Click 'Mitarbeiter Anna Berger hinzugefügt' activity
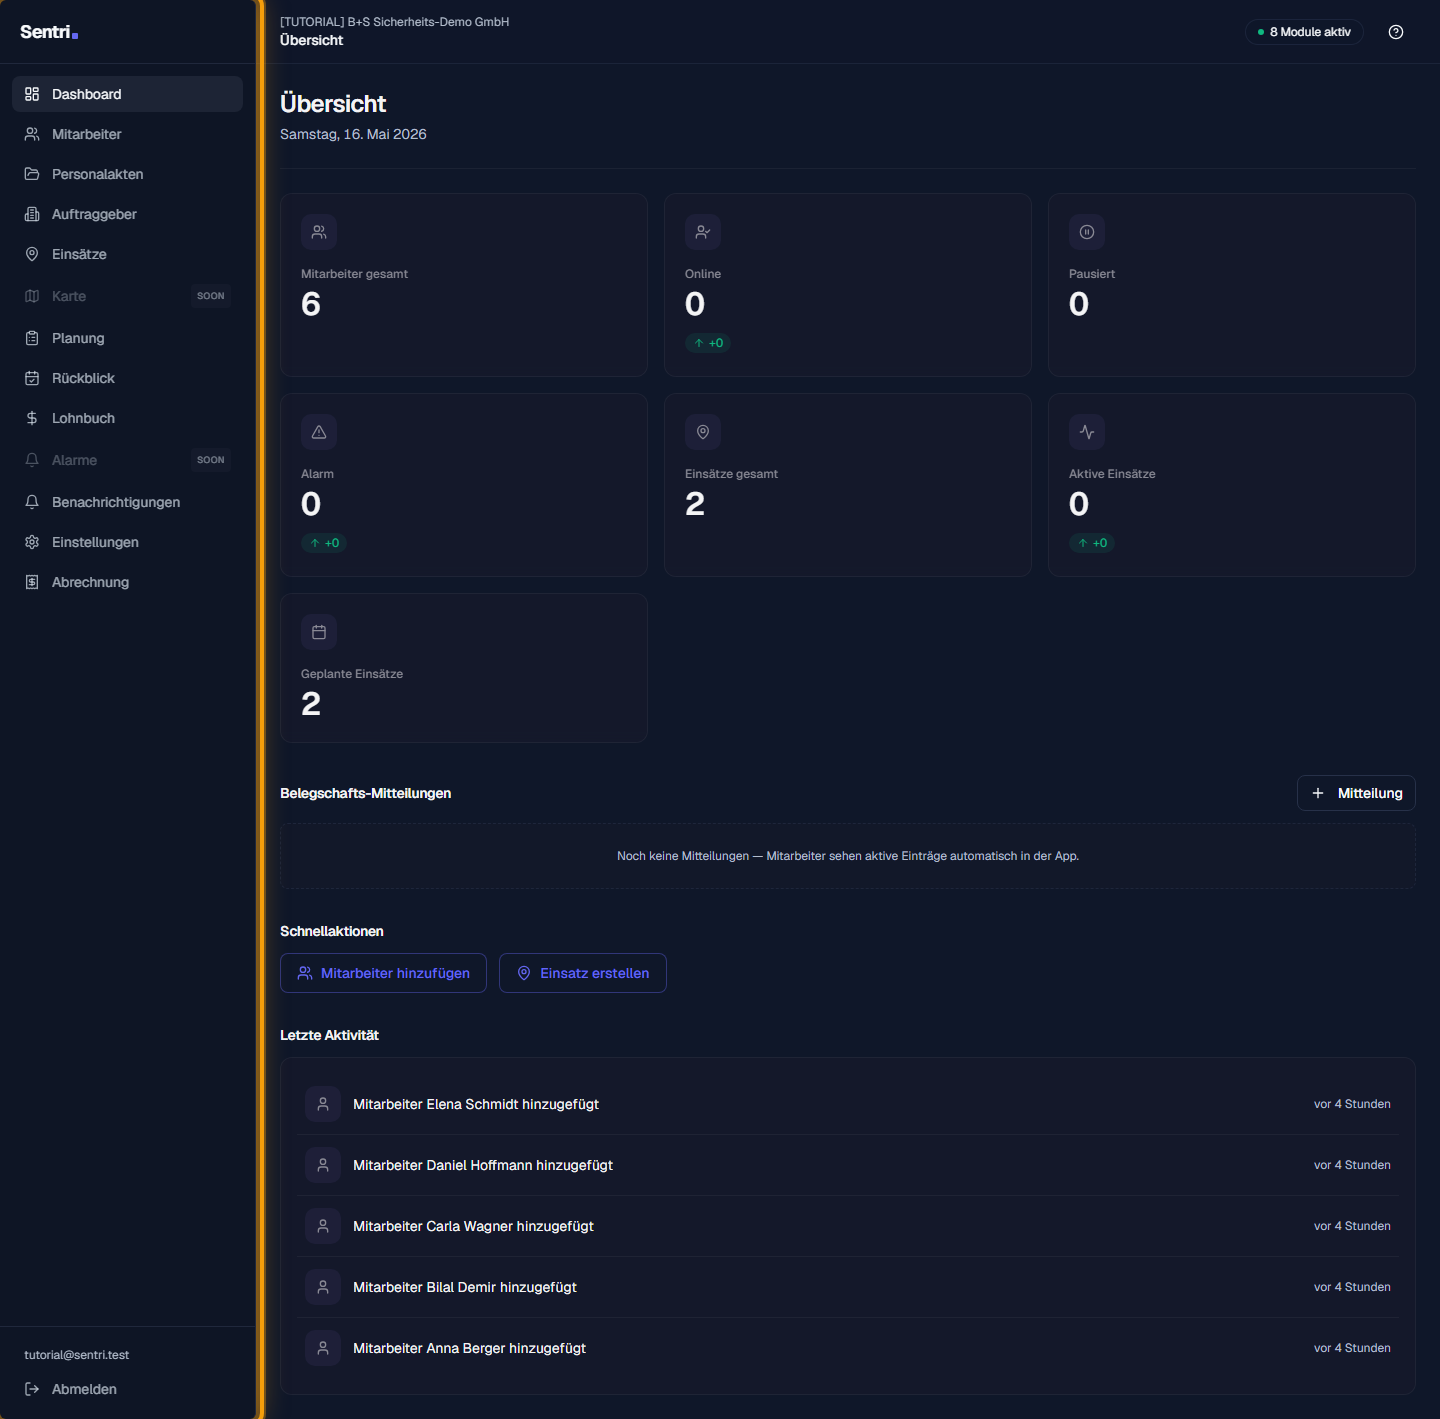 coord(469,1348)
